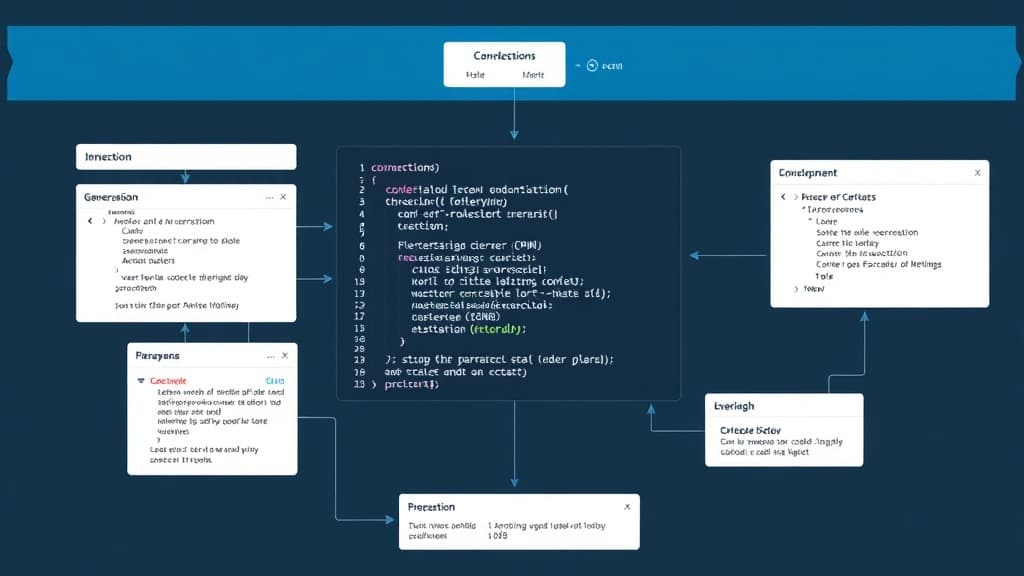Open the ellipsis menu in the Pereyons panel
Screen dimensions: 1024x576
pyautogui.click(x=270, y=356)
